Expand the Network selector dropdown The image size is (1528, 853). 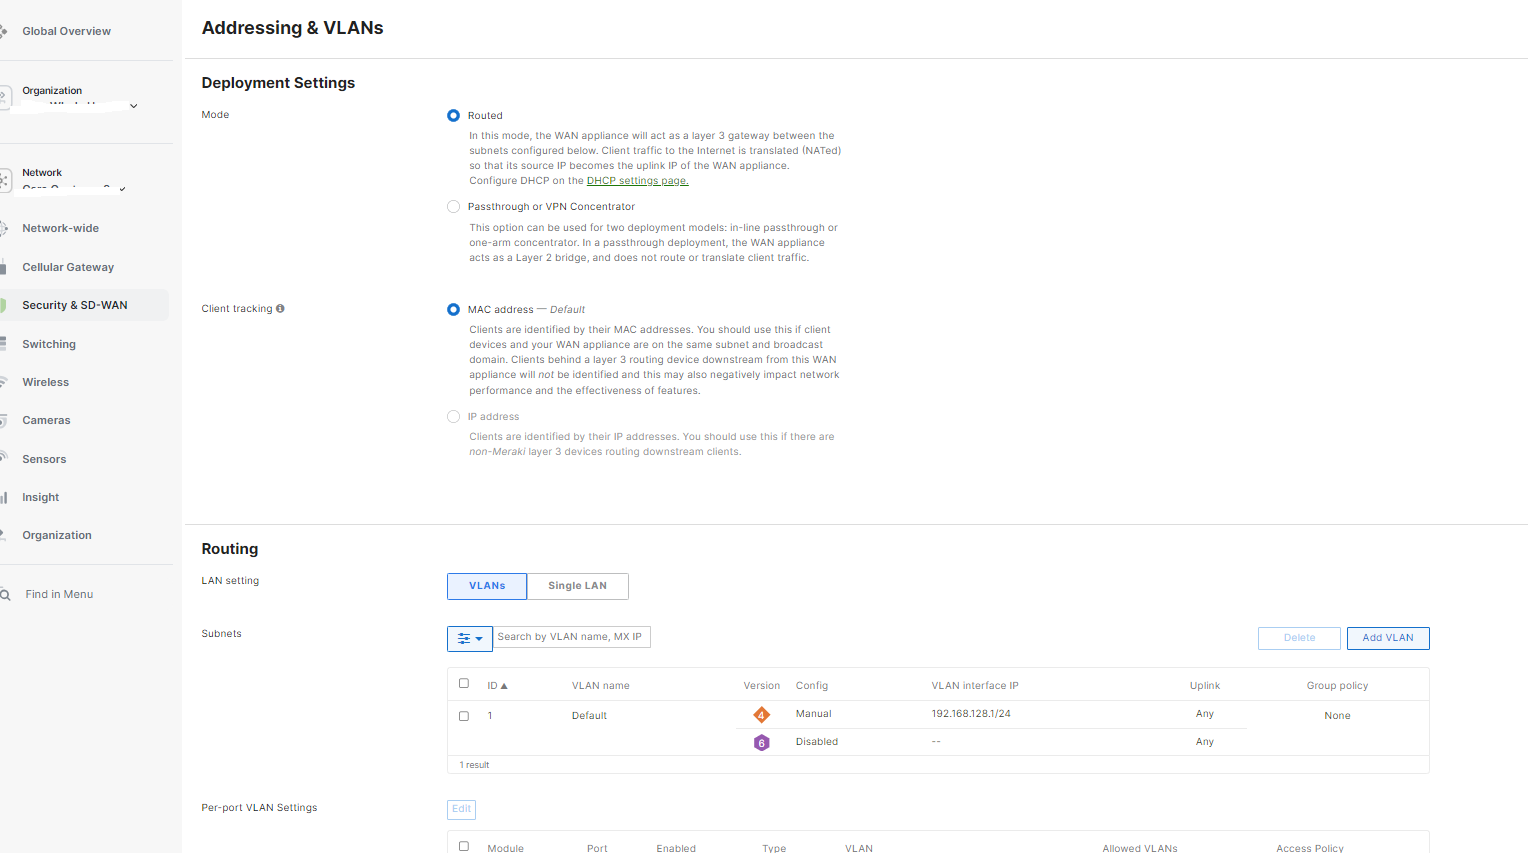[x=120, y=187]
